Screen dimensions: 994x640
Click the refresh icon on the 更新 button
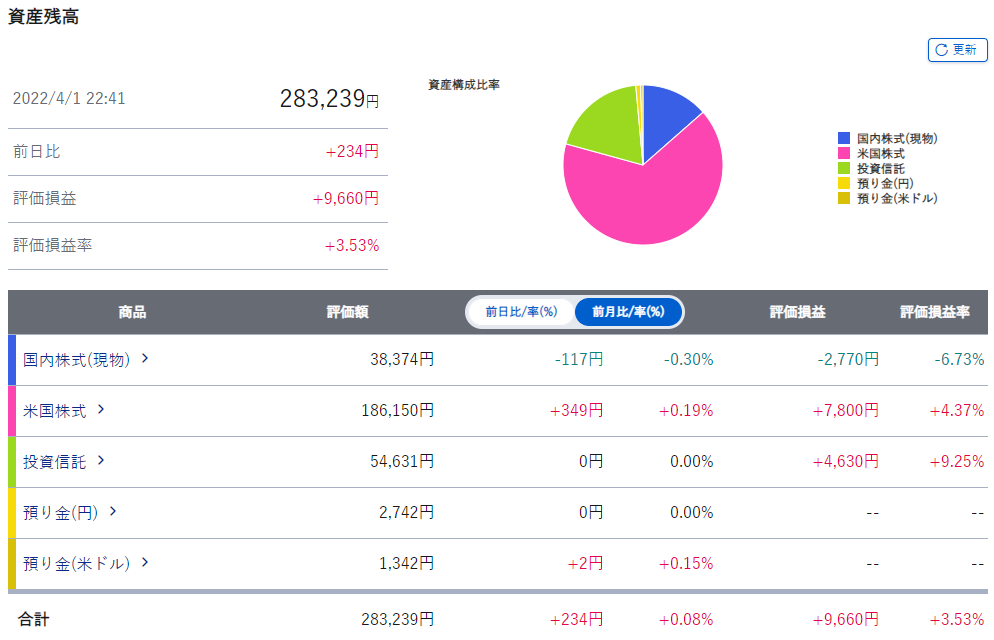pyautogui.click(x=941, y=49)
